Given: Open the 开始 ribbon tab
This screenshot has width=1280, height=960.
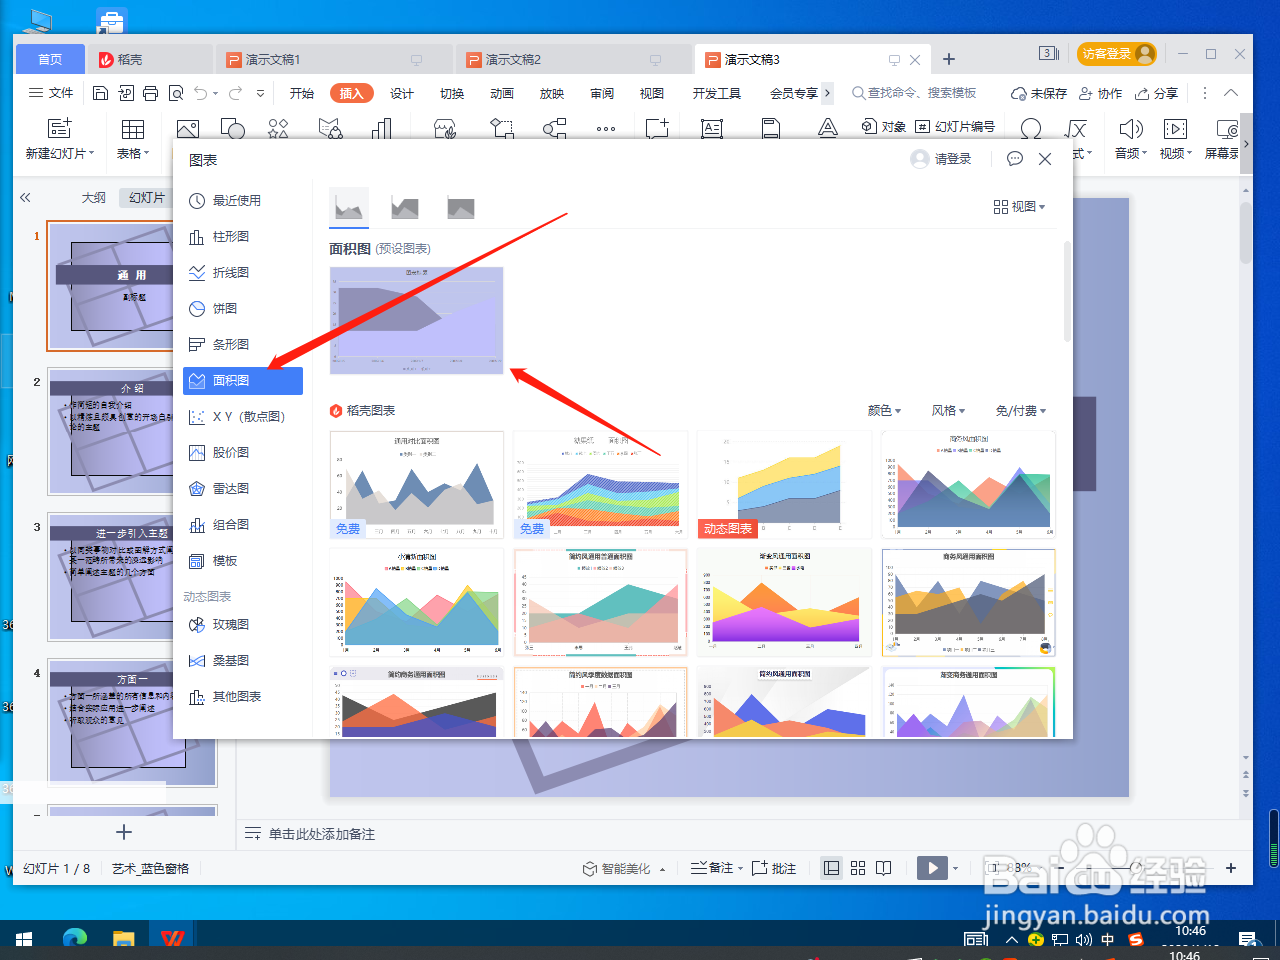Looking at the screenshot, I should pos(301,93).
